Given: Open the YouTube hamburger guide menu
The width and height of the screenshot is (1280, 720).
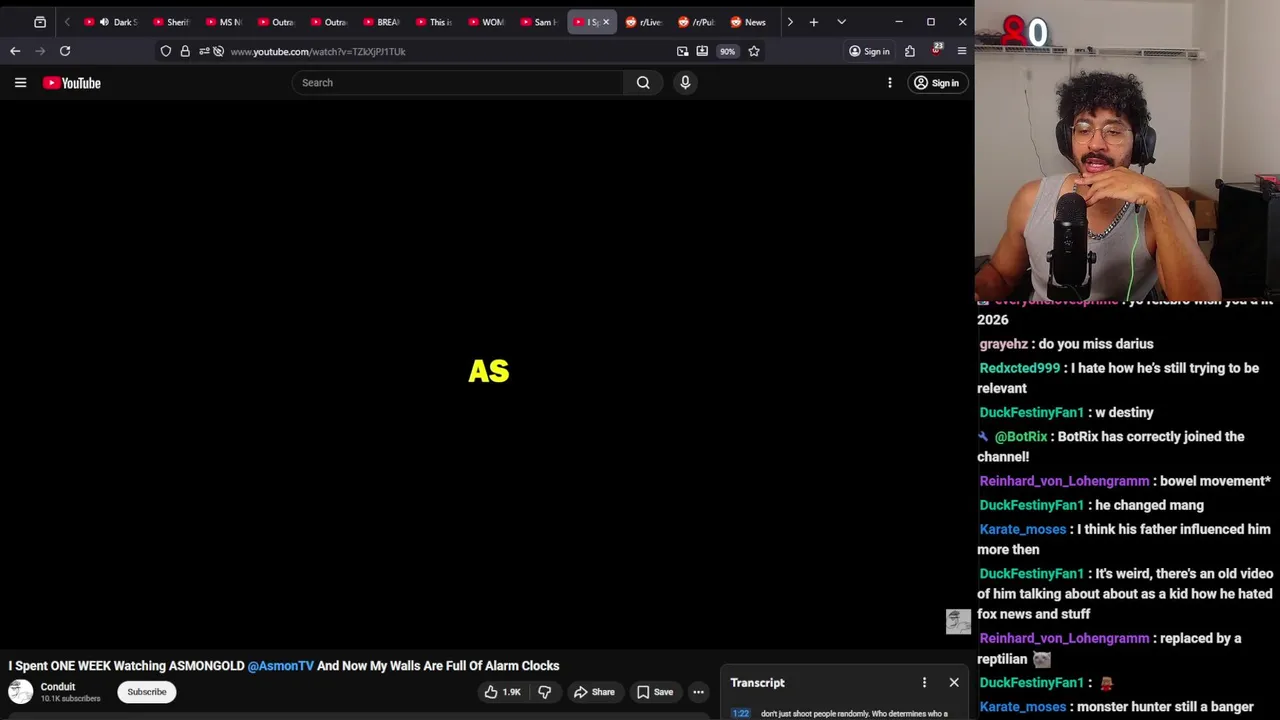Looking at the screenshot, I should coord(20,83).
